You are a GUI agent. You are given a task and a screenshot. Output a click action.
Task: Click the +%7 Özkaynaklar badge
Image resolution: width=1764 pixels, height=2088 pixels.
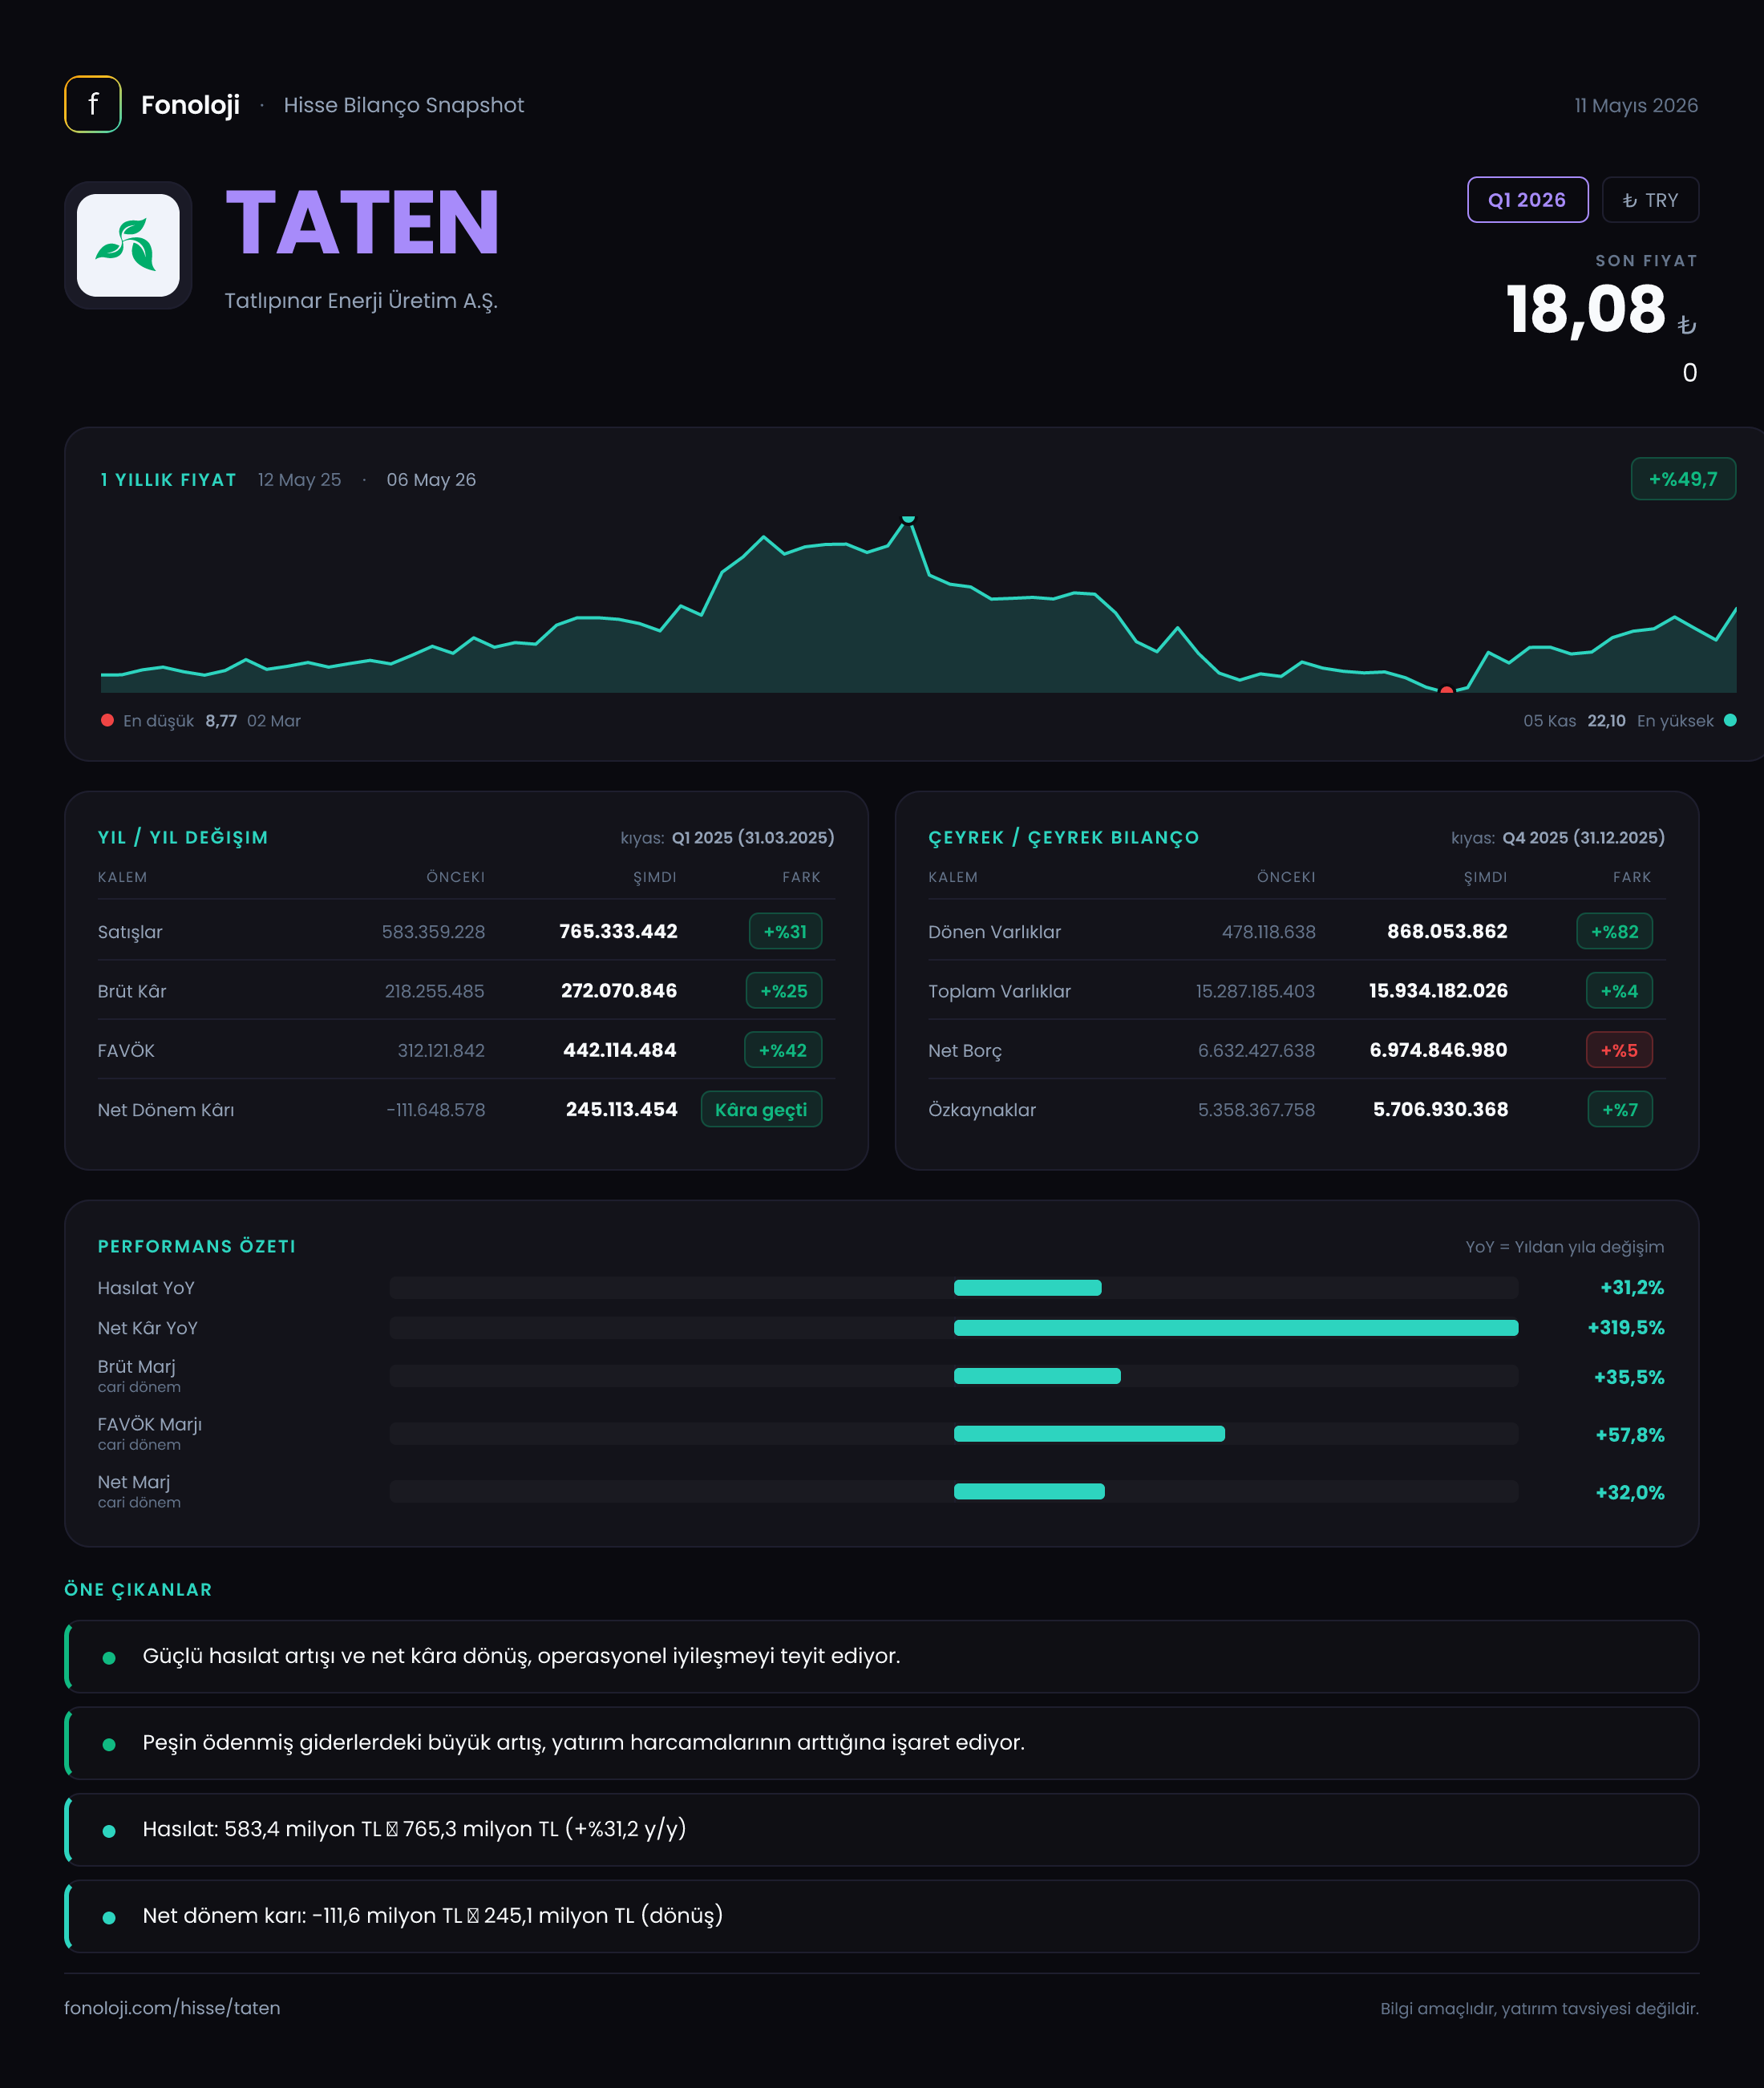[x=1620, y=1110]
